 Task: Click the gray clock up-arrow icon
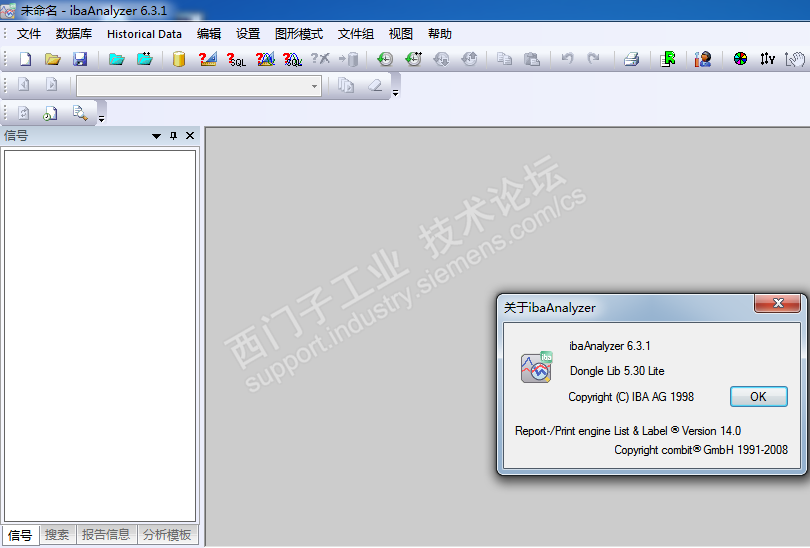pos(469,59)
